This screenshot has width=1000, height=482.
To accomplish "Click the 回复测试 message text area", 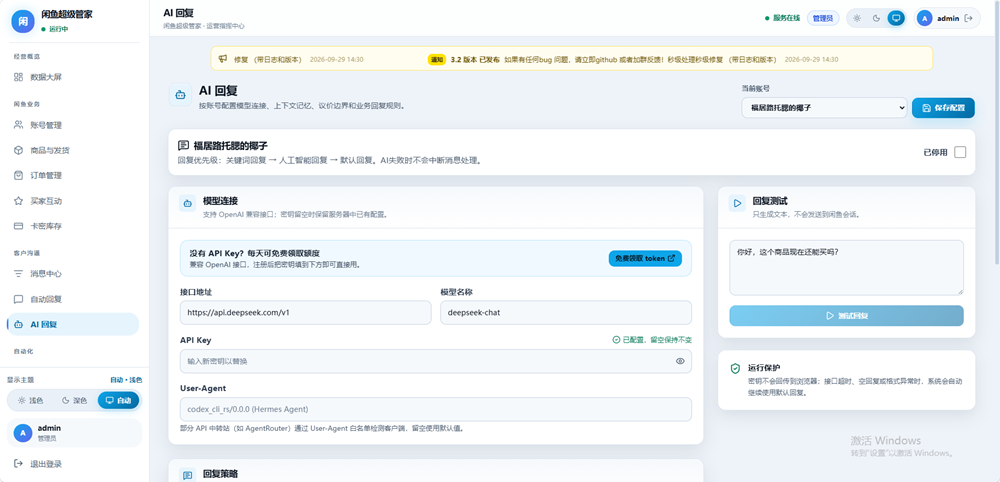I will [846, 267].
